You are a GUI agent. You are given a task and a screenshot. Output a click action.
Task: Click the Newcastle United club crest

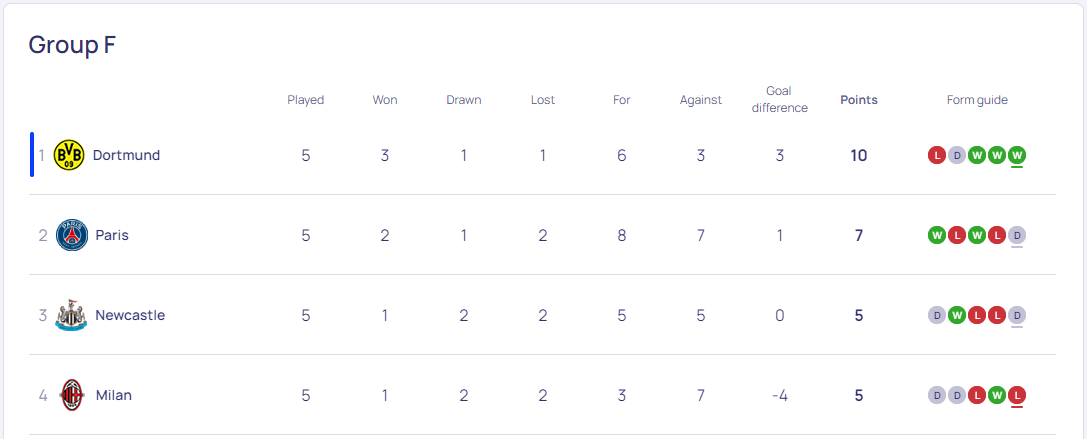point(71,316)
